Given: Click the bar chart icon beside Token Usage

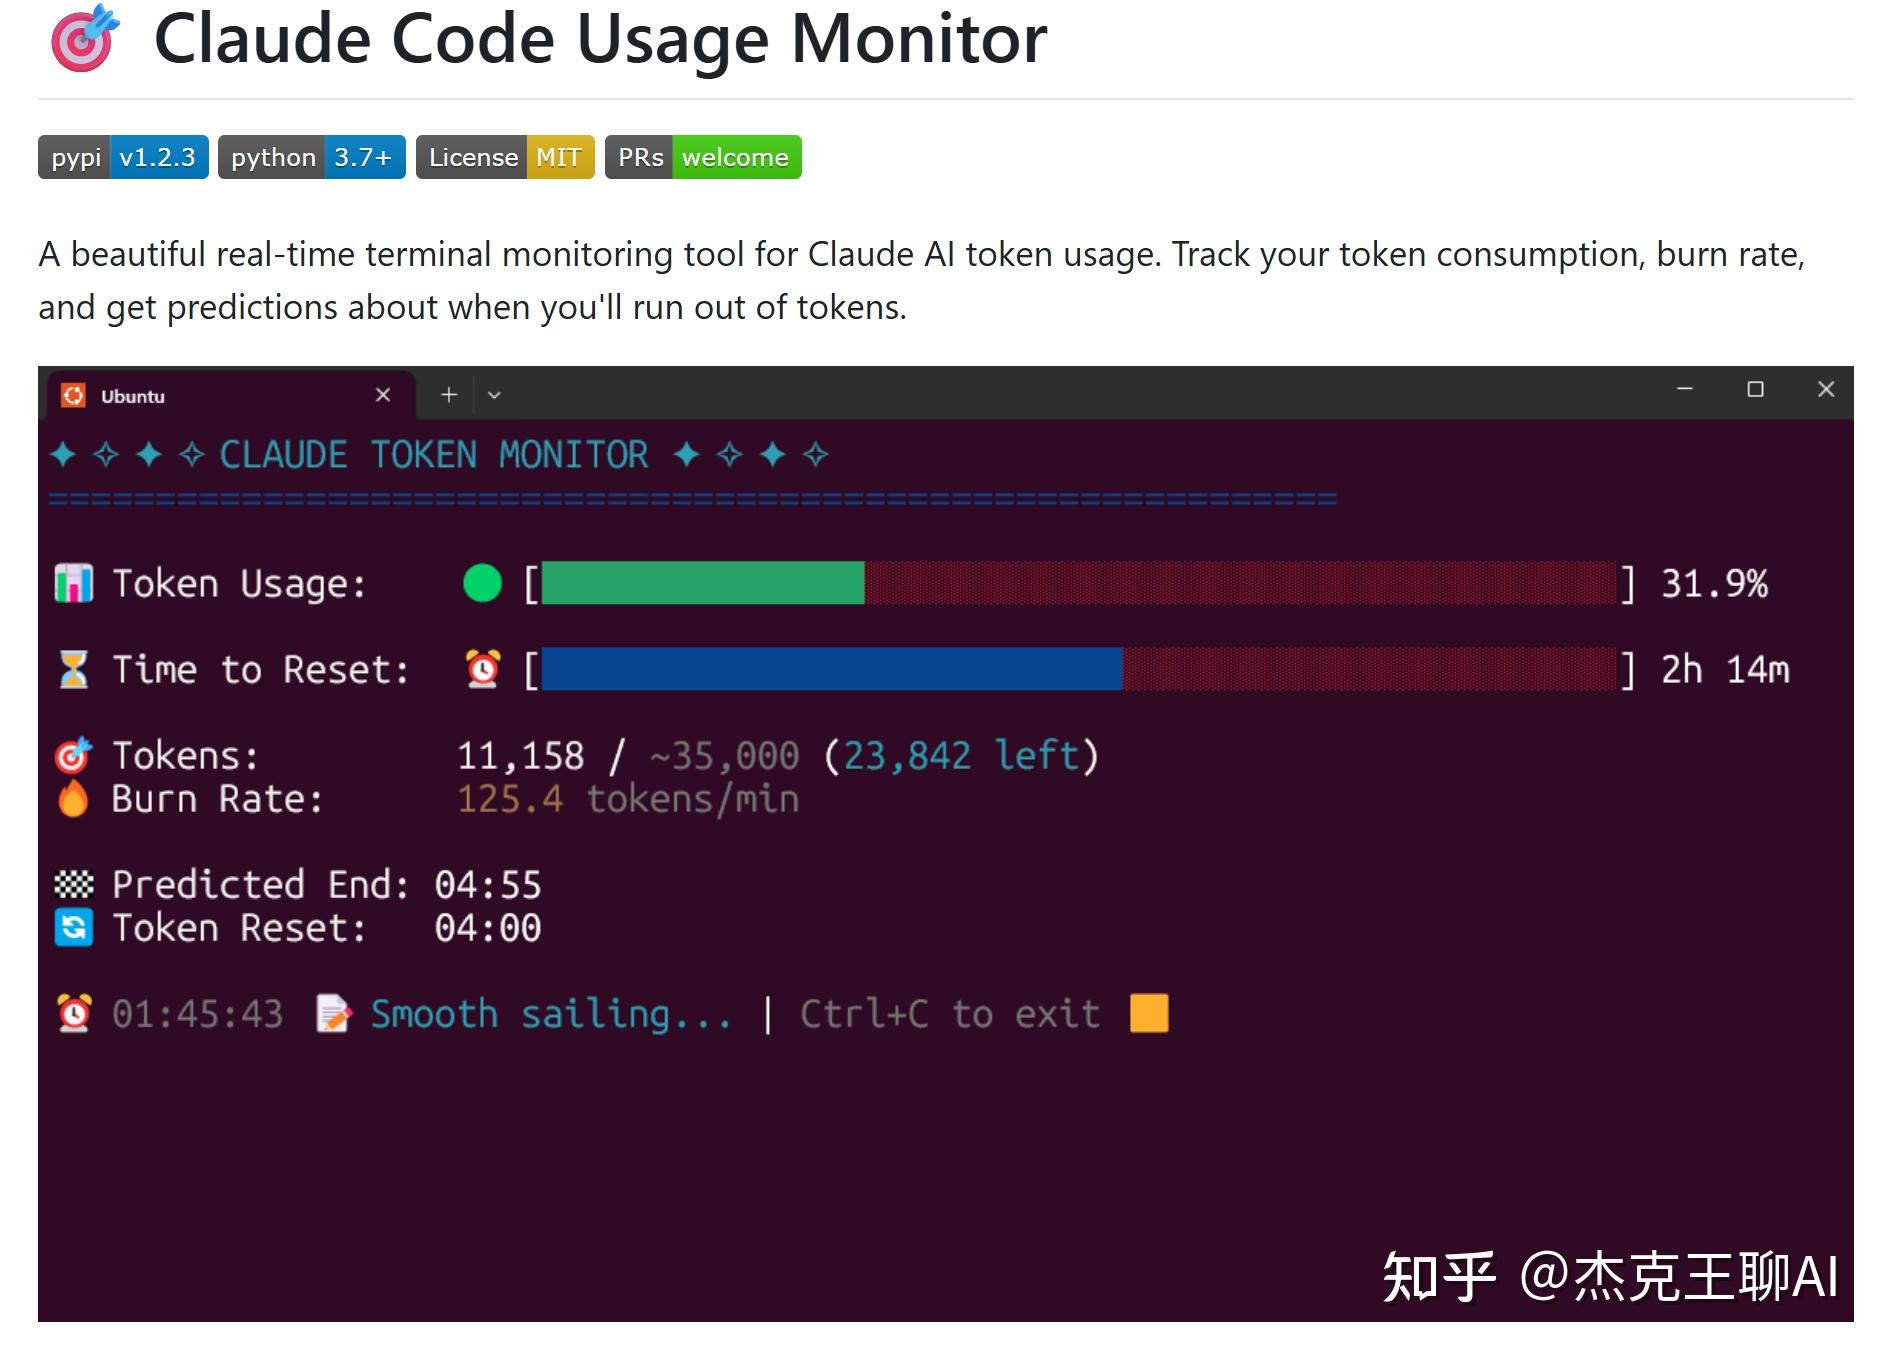Looking at the screenshot, I should click(x=73, y=584).
